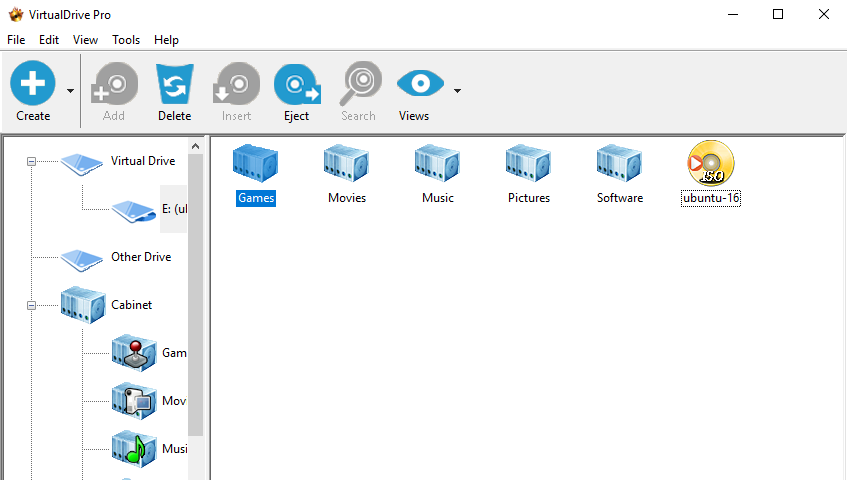847x480 pixels.
Task: Click the Mov tree label under Cabinet
Action: (x=174, y=401)
